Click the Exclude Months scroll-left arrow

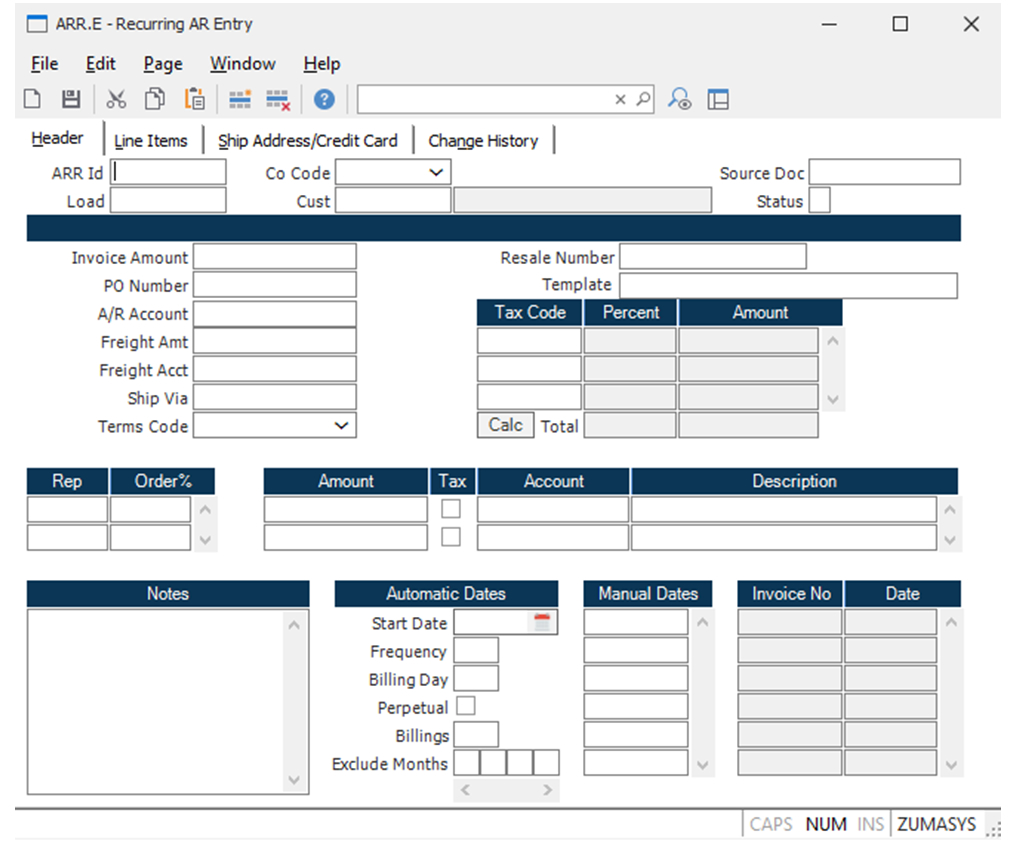tap(465, 790)
